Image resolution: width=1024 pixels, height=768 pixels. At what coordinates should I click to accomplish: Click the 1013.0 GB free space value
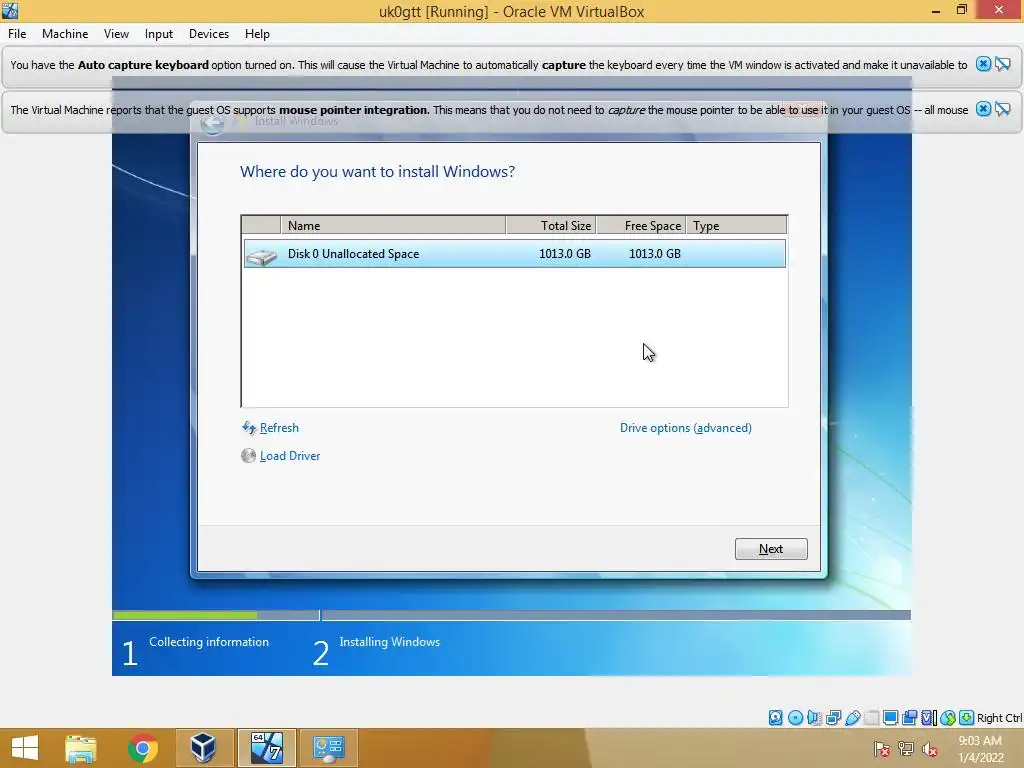coord(654,253)
